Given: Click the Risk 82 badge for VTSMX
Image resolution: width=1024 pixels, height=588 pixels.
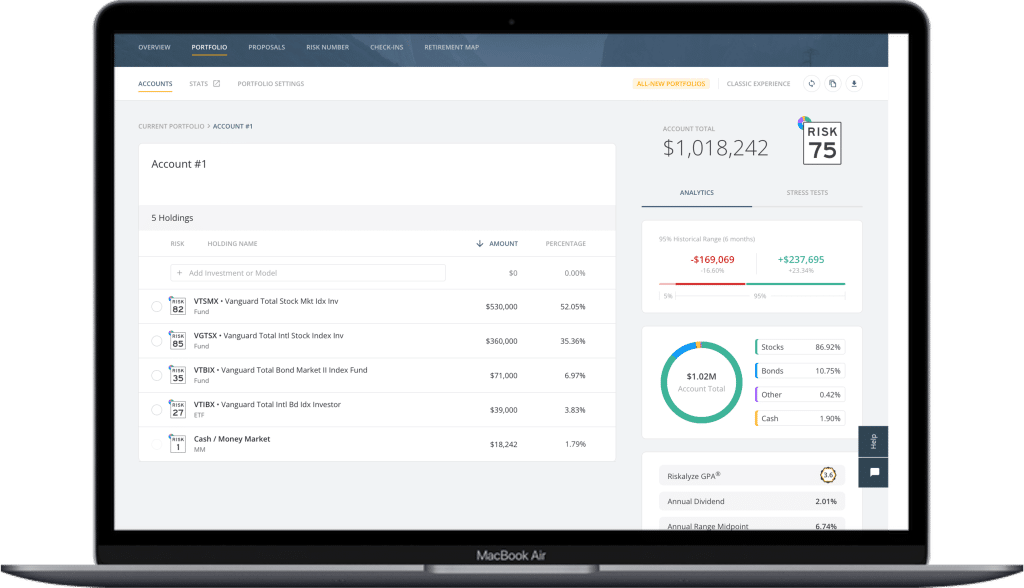Looking at the screenshot, I should pos(178,307).
